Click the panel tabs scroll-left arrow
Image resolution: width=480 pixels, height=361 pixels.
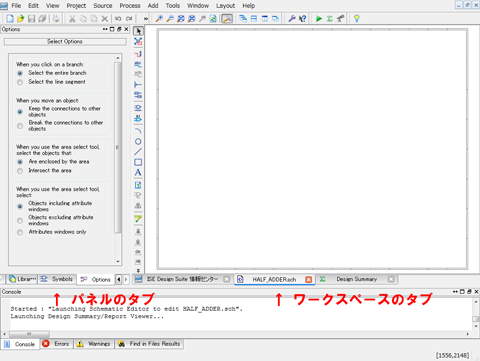tap(119, 279)
